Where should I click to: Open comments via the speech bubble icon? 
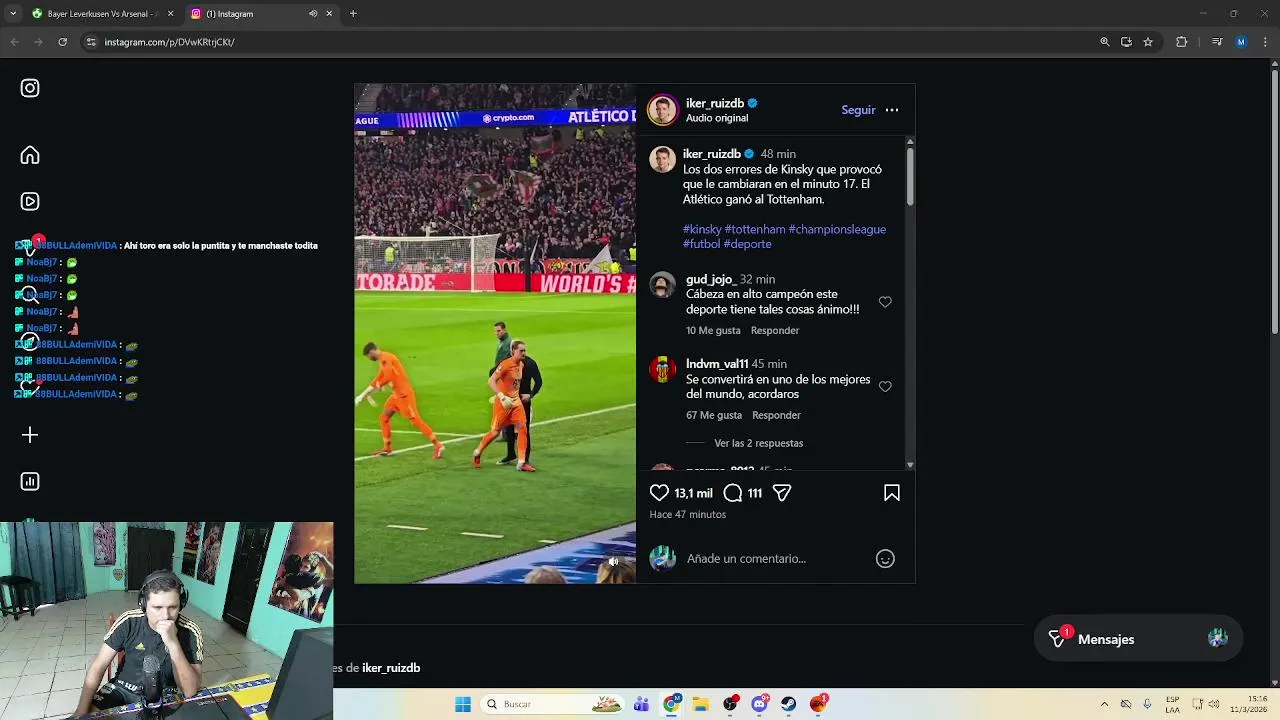[x=733, y=493]
